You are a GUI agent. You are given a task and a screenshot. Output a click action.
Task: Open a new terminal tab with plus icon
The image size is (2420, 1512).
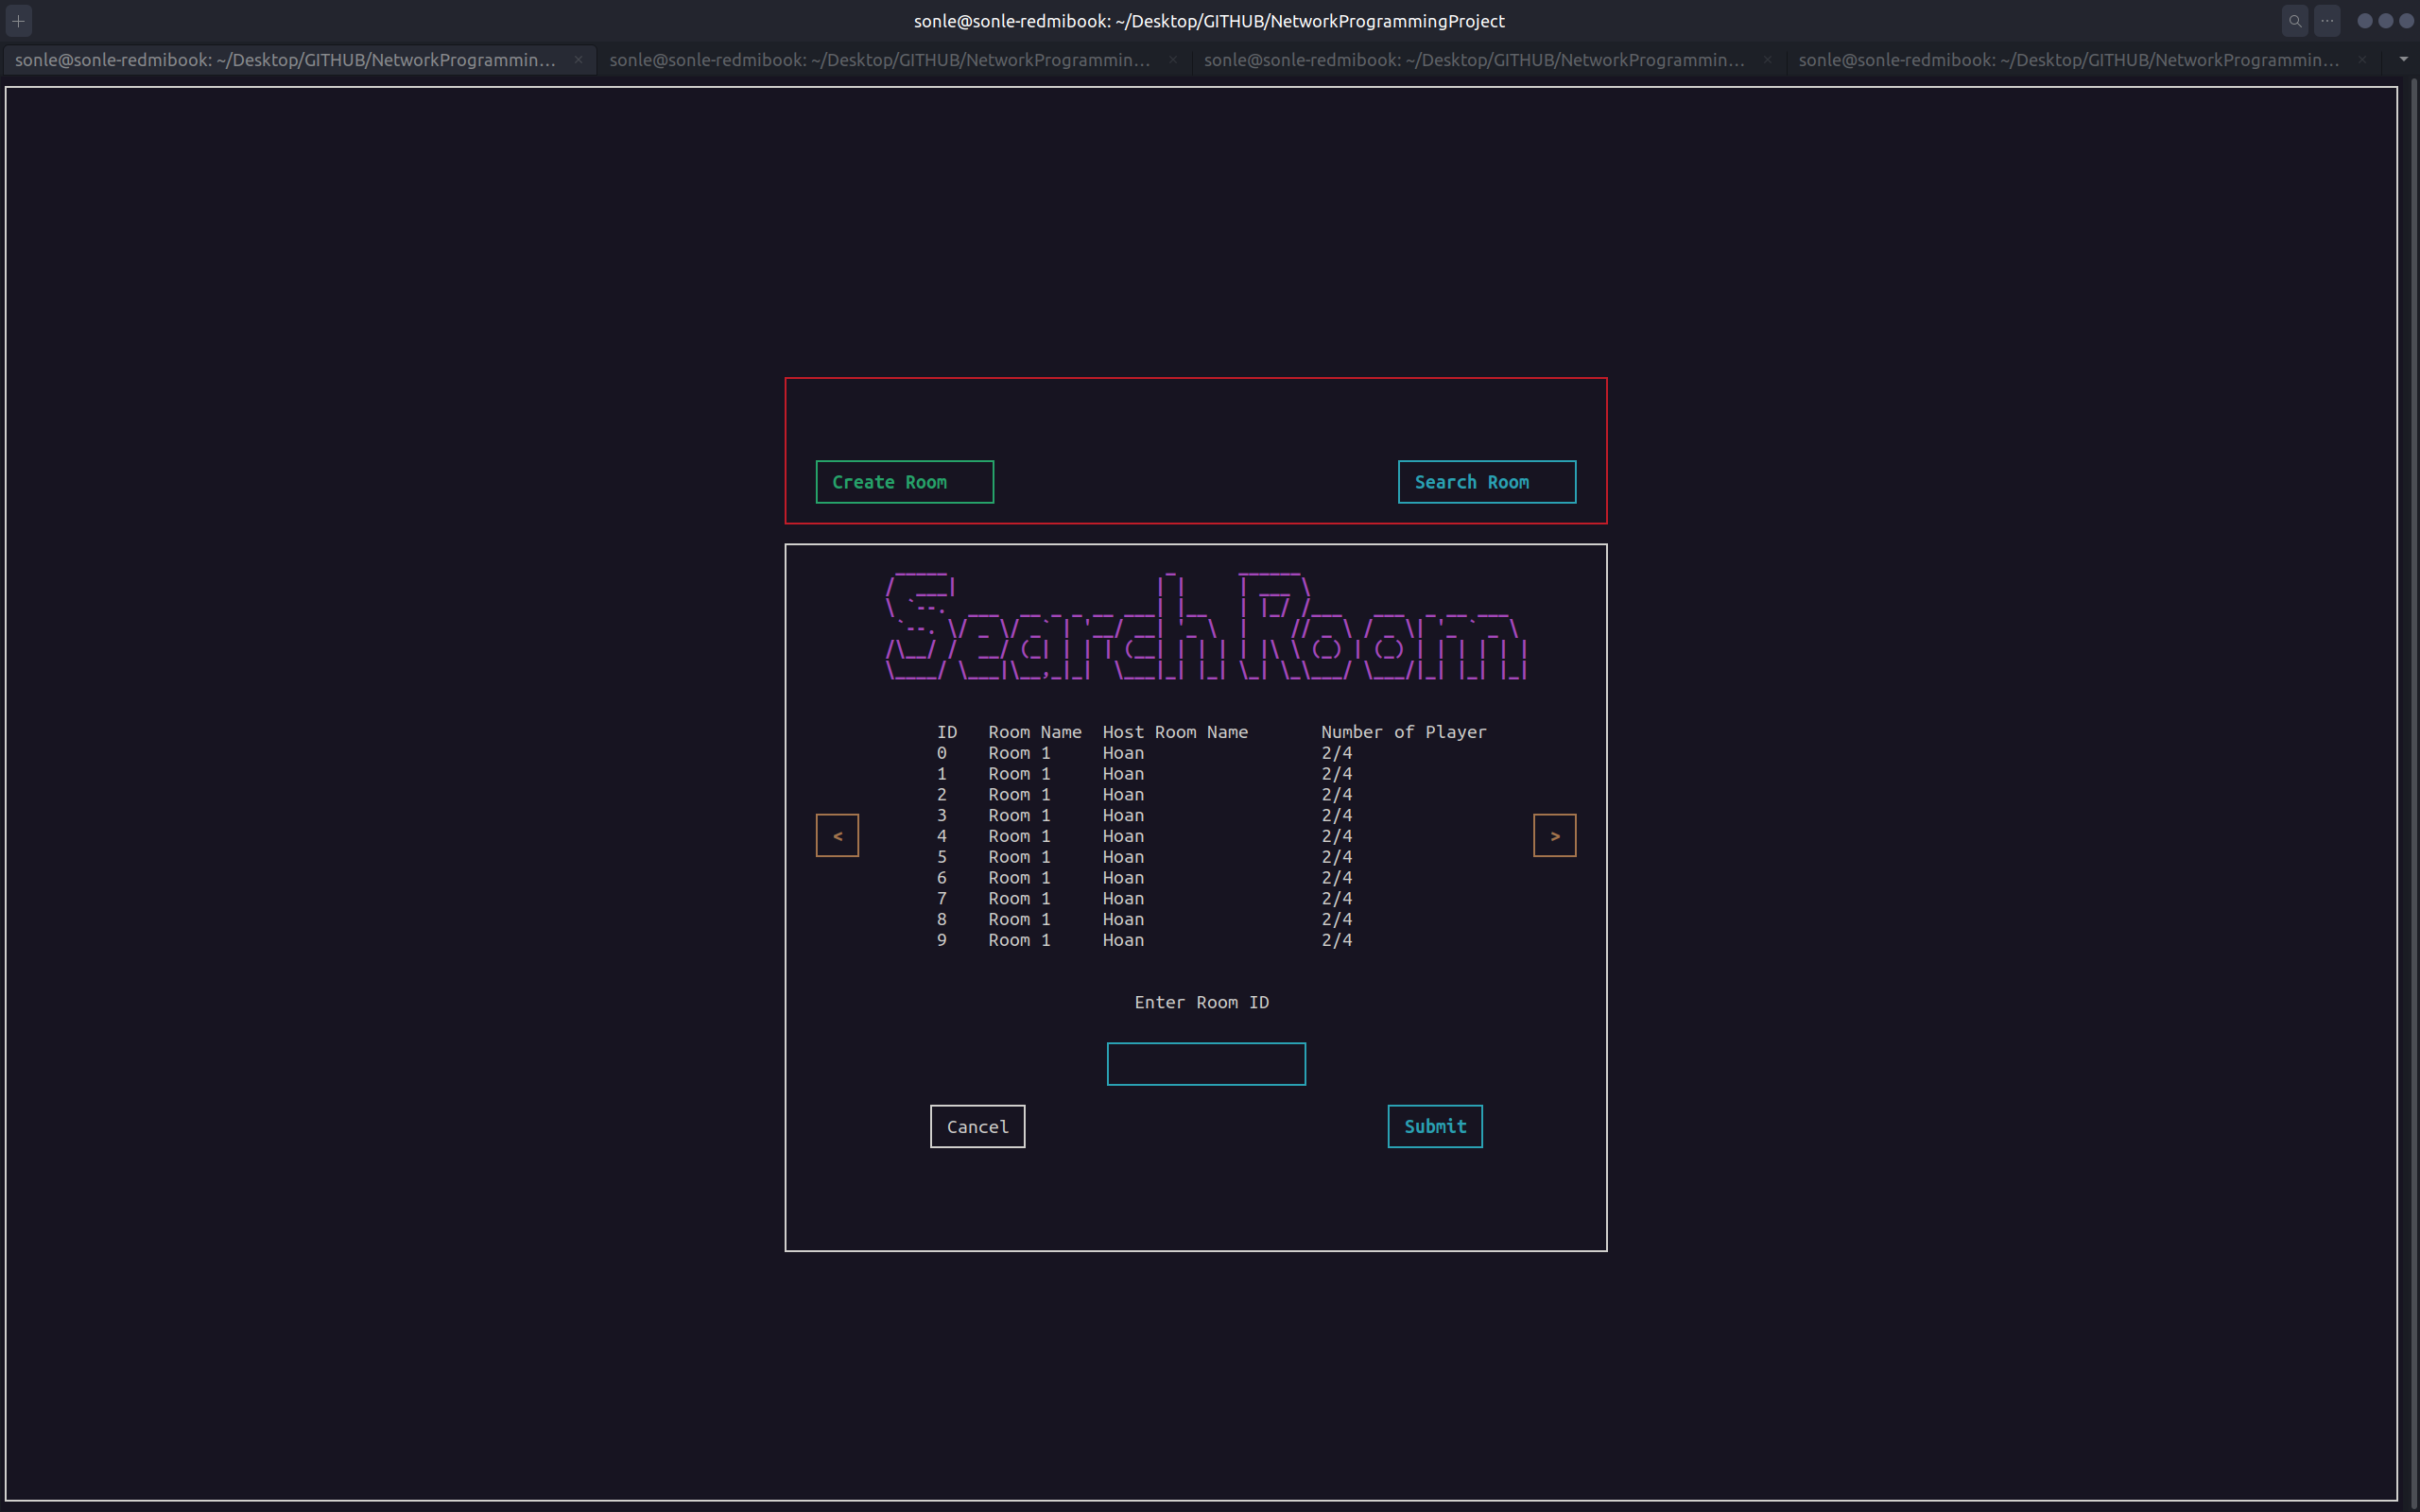18,21
